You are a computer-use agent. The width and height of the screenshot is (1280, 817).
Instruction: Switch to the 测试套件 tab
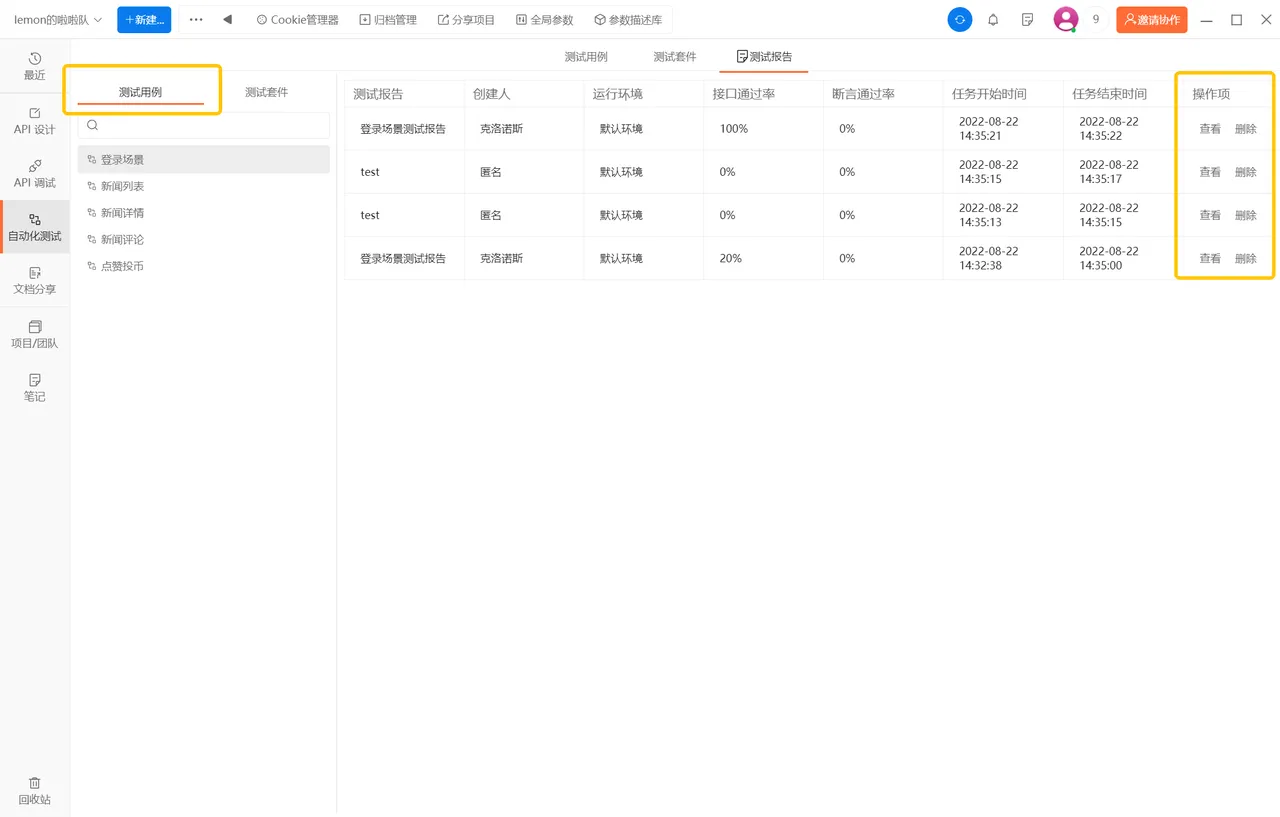click(x=675, y=56)
